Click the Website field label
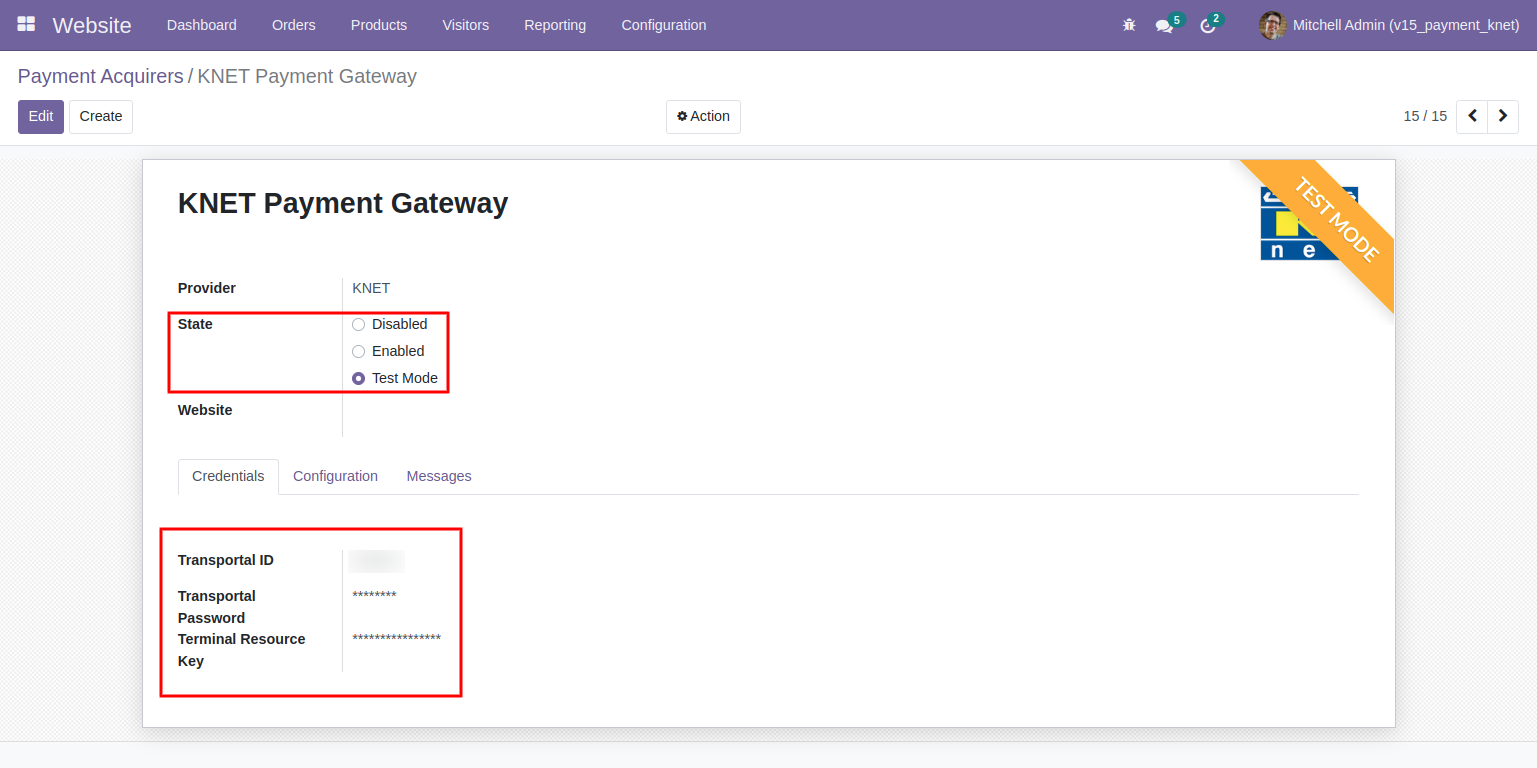 tap(205, 410)
